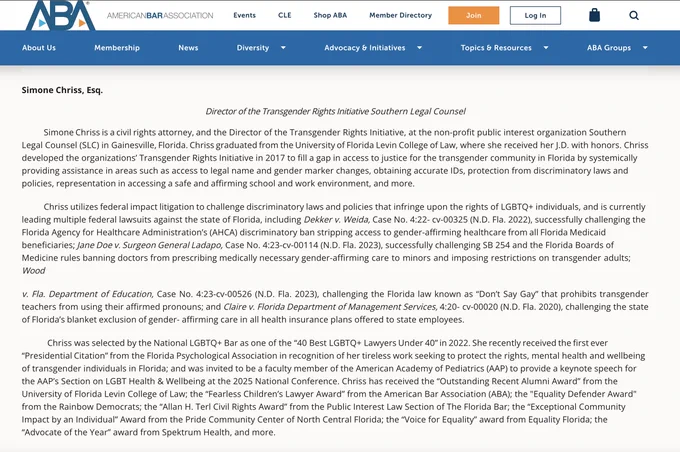This screenshot has width=680, height=452.
Task: Open the ABA Groups menu
Action: point(609,48)
